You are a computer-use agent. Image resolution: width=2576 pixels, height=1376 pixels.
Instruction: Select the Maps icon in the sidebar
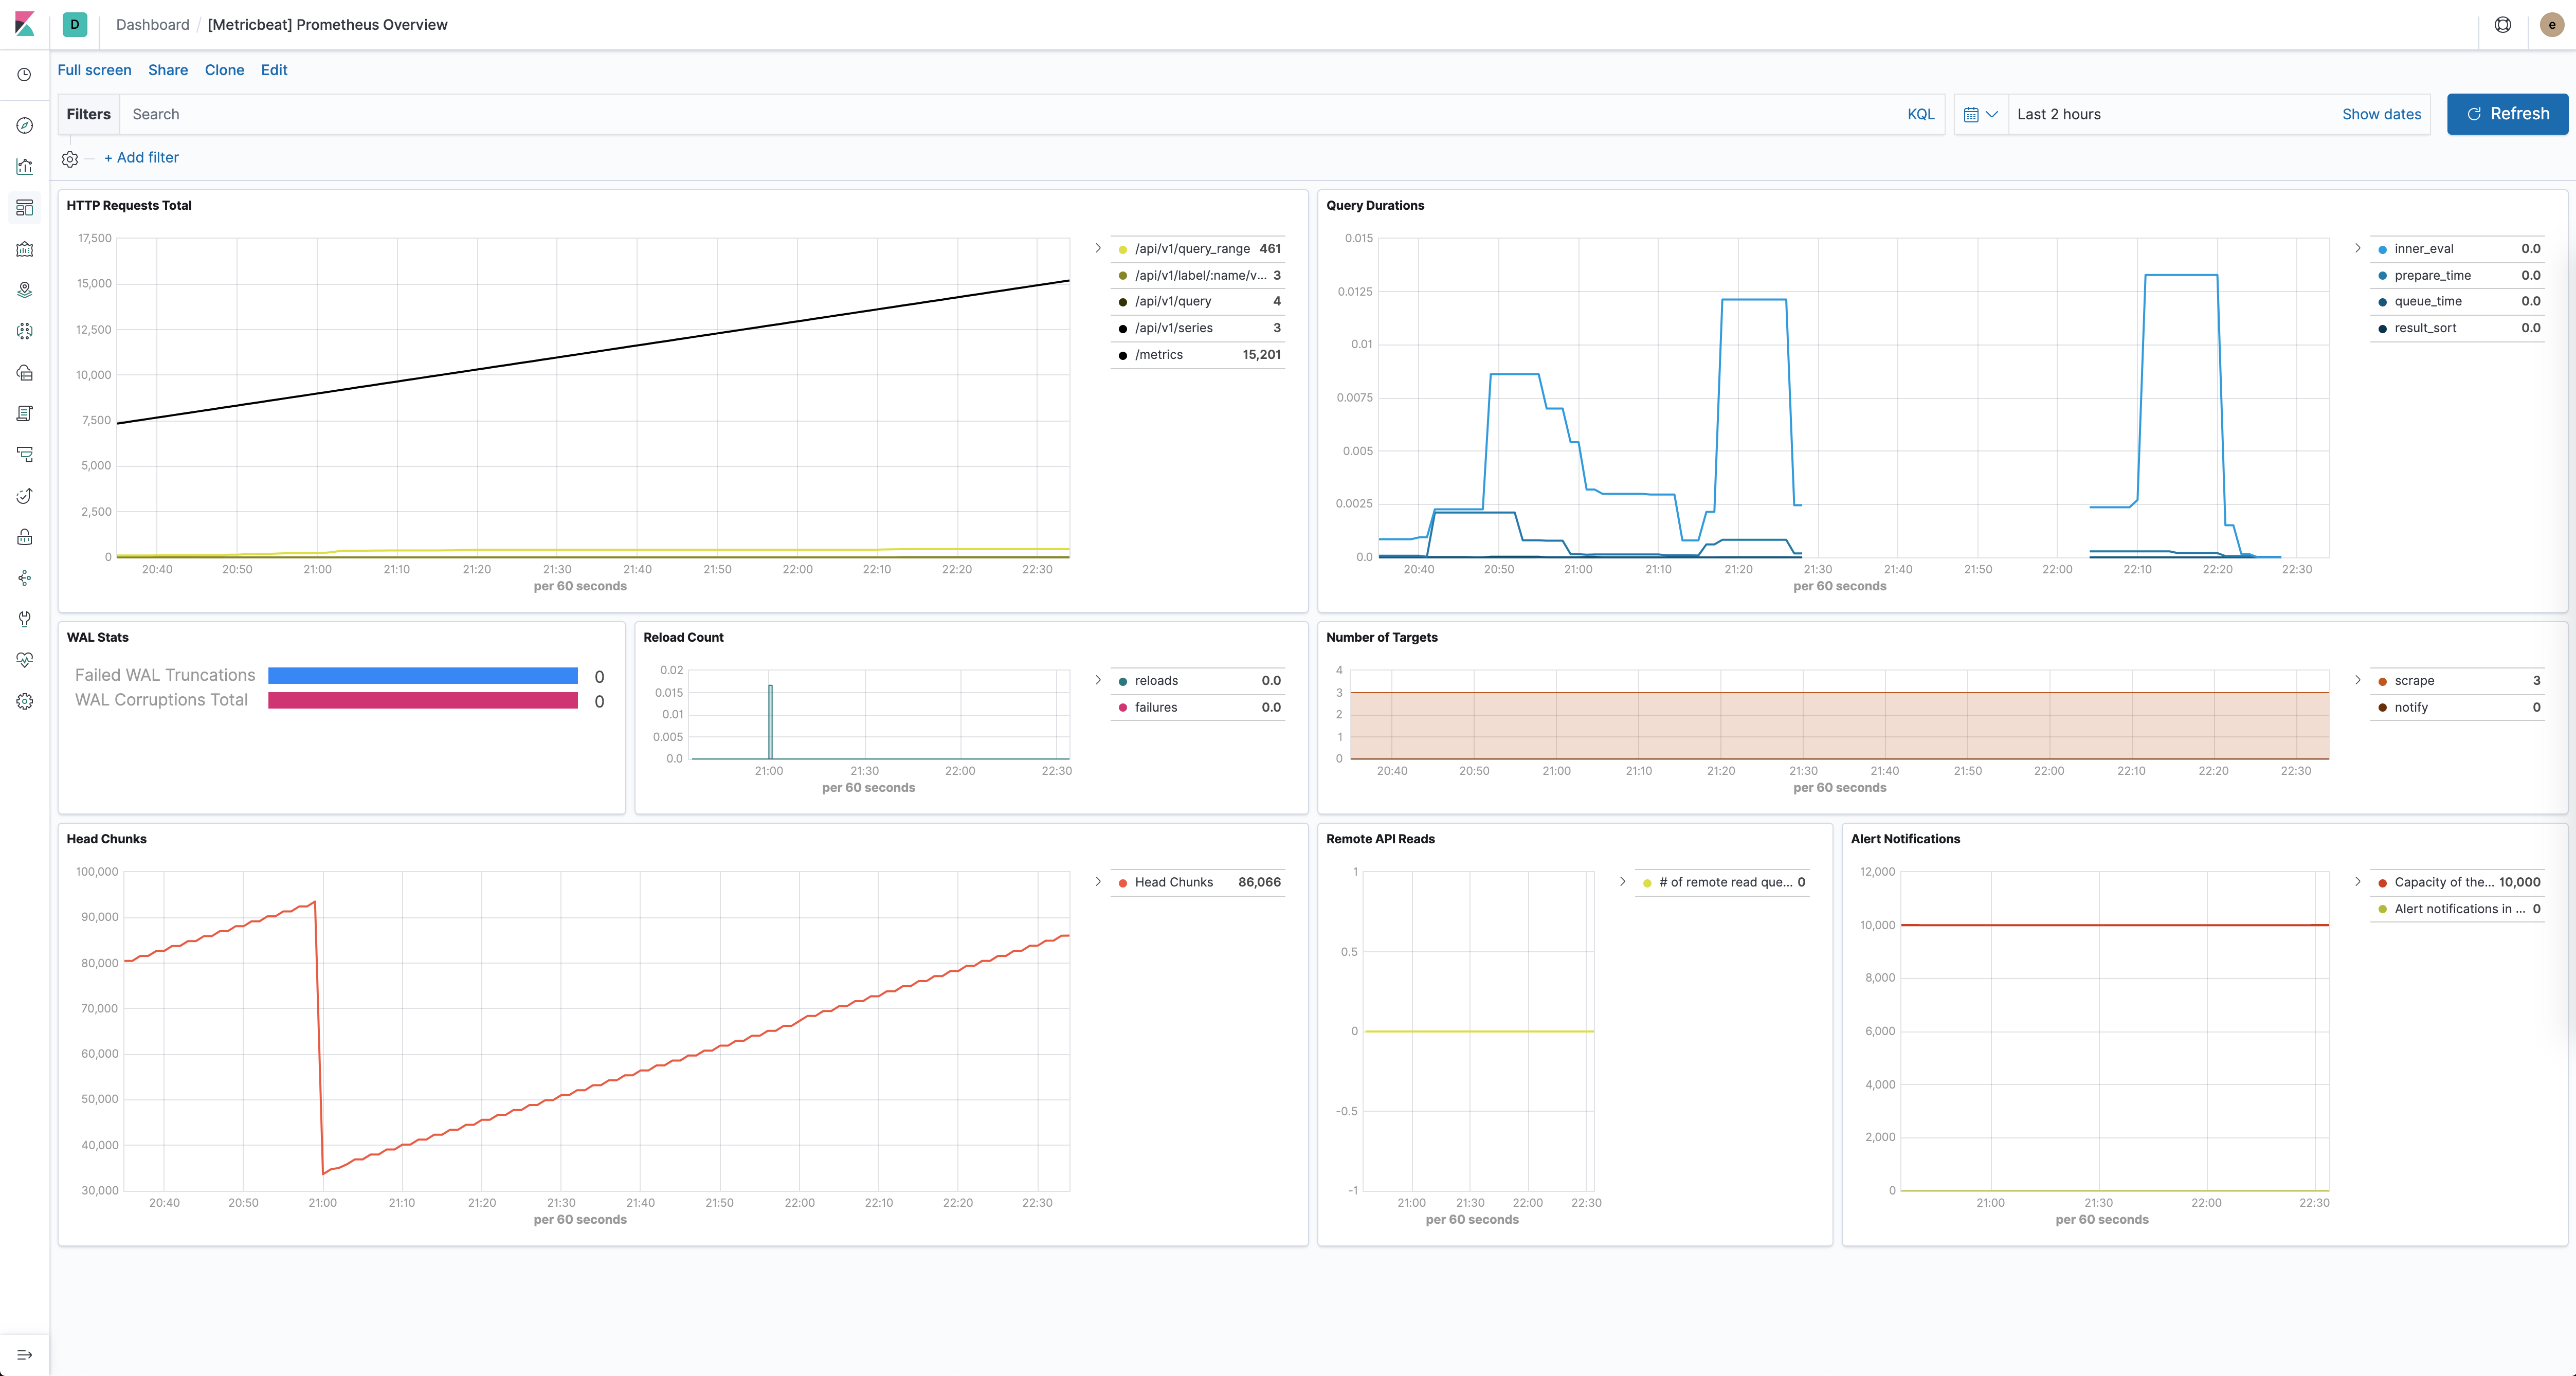point(24,290)
